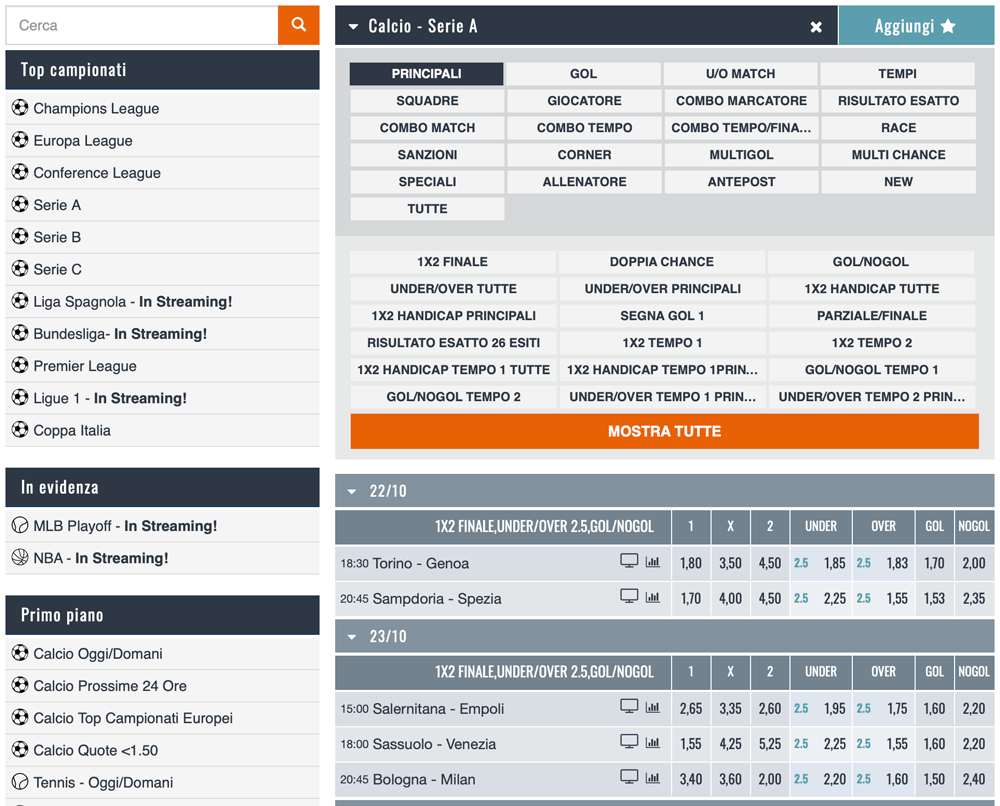Select home odds 1,55 for Sassuolo - Venezia
The width and height of the screenshot is (1000, 806).
pyautogui.click(x=691, y=744)
